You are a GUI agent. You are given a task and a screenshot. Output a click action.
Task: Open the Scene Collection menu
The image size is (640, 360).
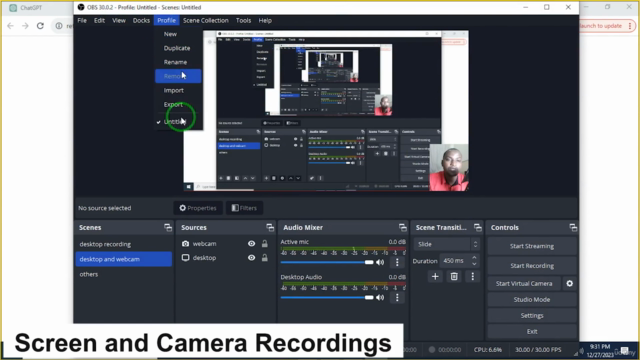pos(206,20)
